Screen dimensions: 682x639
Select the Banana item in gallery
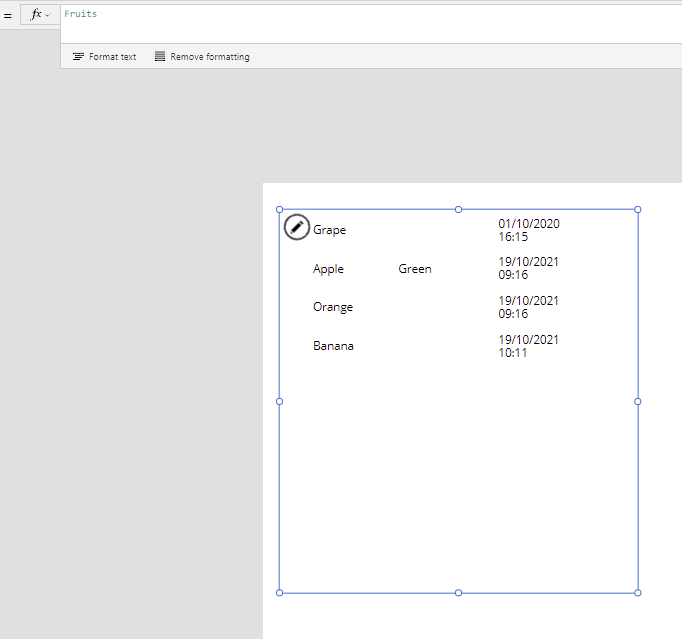[333, 346]
